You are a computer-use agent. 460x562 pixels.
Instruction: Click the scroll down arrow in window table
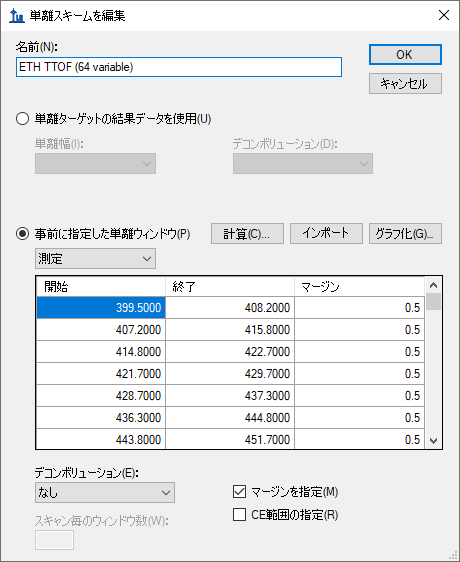[433, 440]
